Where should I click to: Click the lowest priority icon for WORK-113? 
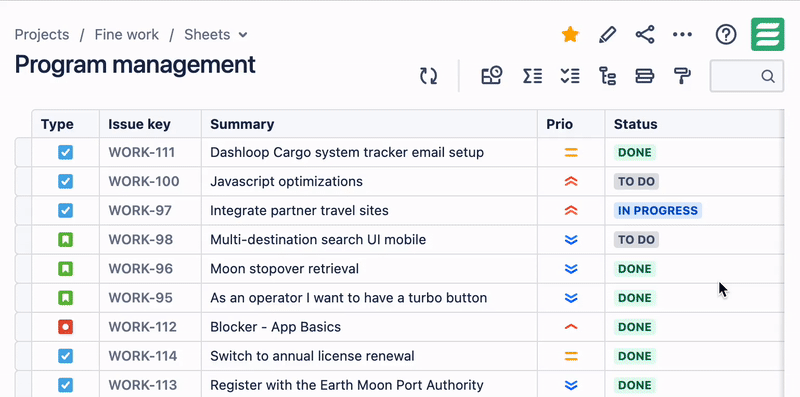coord(571,385)
